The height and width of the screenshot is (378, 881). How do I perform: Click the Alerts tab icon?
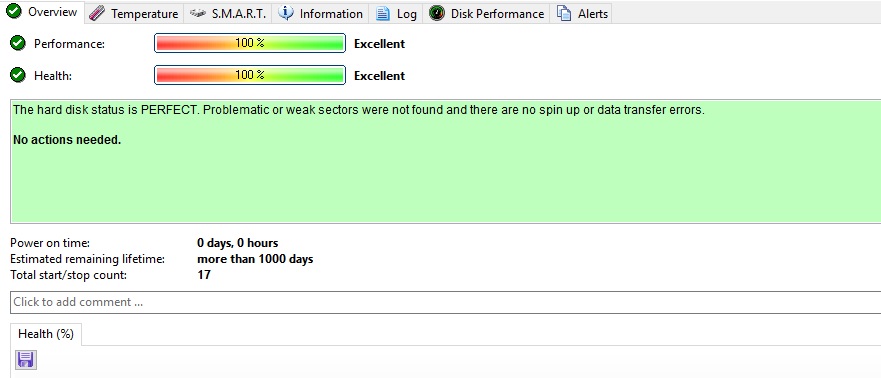(x=564, y=13)
